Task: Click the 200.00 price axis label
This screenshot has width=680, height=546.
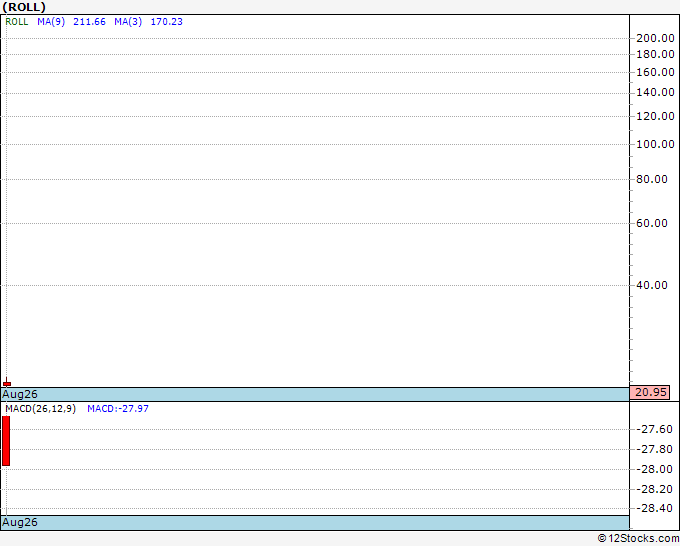Action: click(655, 38)
